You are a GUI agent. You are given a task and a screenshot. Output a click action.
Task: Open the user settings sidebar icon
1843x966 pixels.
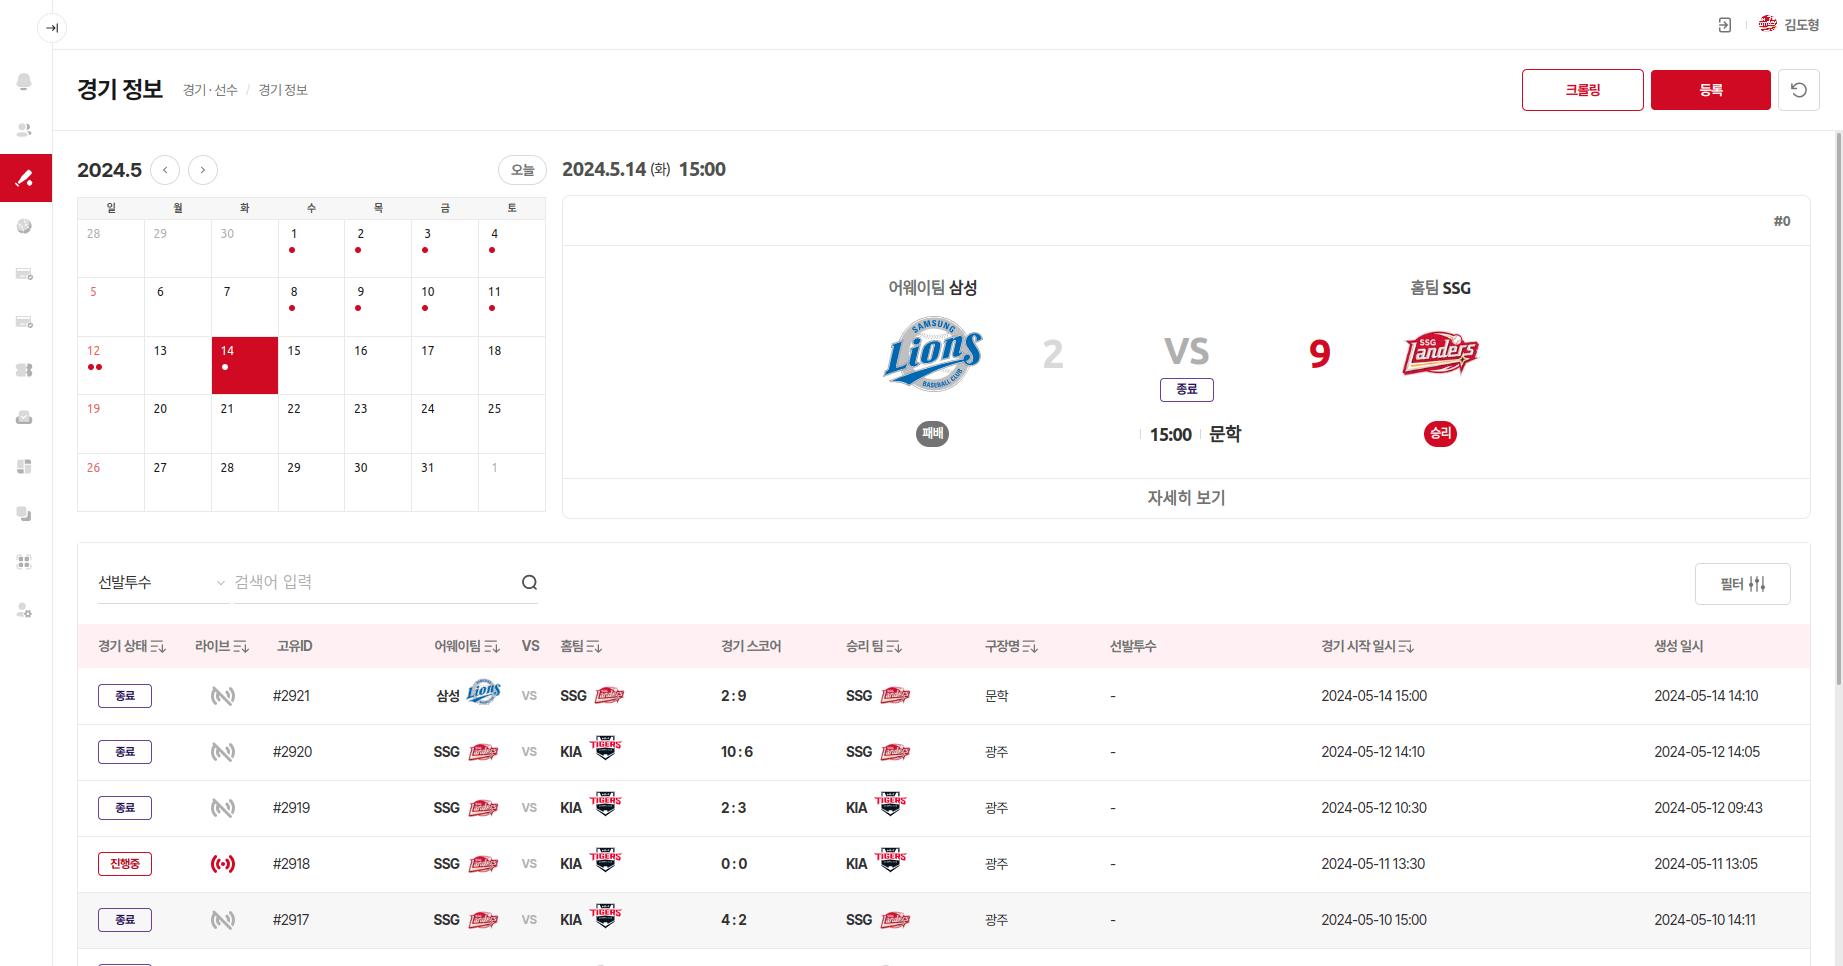pyautogui.click(x=24, y=610)
